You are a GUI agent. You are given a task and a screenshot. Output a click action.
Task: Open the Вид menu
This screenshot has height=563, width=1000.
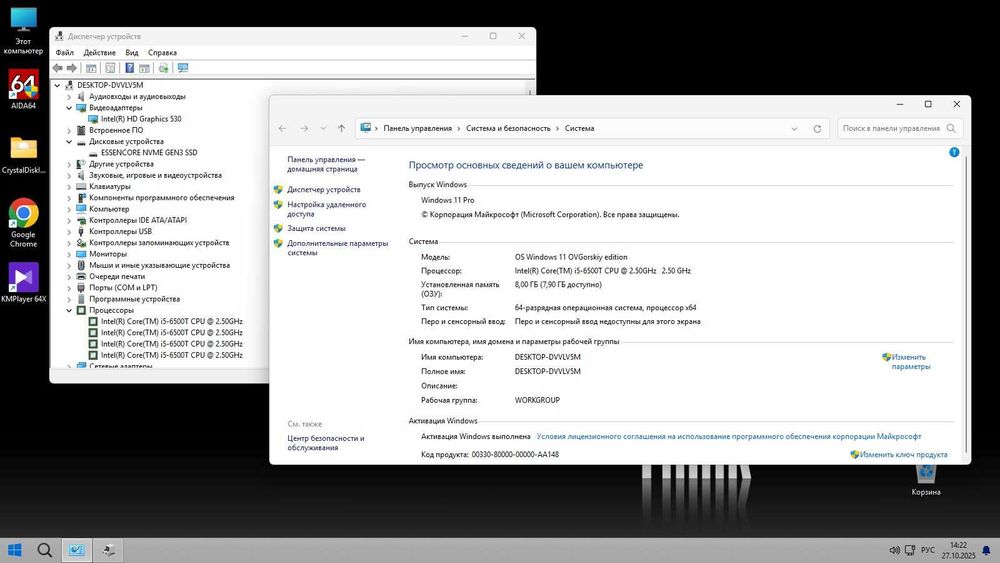click(x=131, y=52)
